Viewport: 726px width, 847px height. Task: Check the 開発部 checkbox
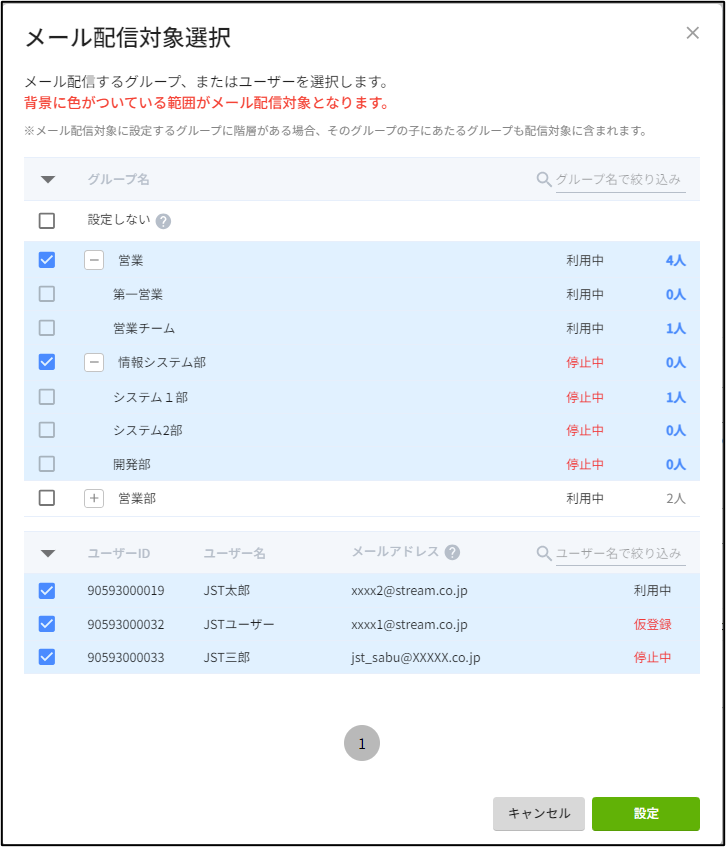[x=47, y=464]
